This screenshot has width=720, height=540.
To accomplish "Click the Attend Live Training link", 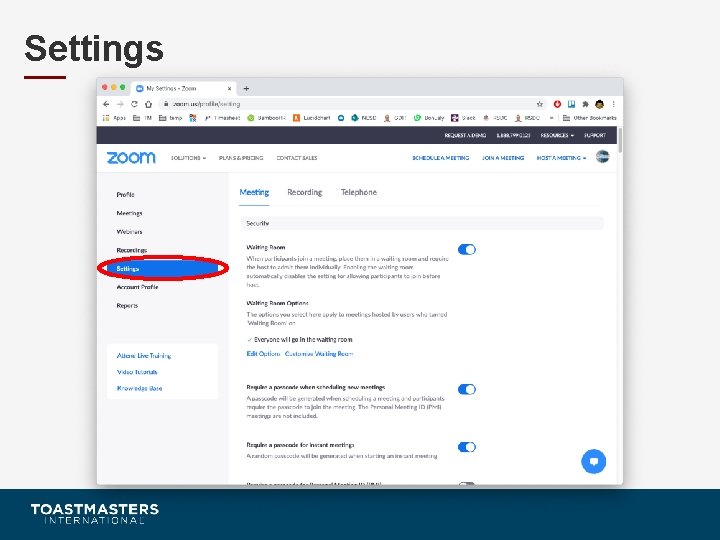I will (x=144, y=356).
